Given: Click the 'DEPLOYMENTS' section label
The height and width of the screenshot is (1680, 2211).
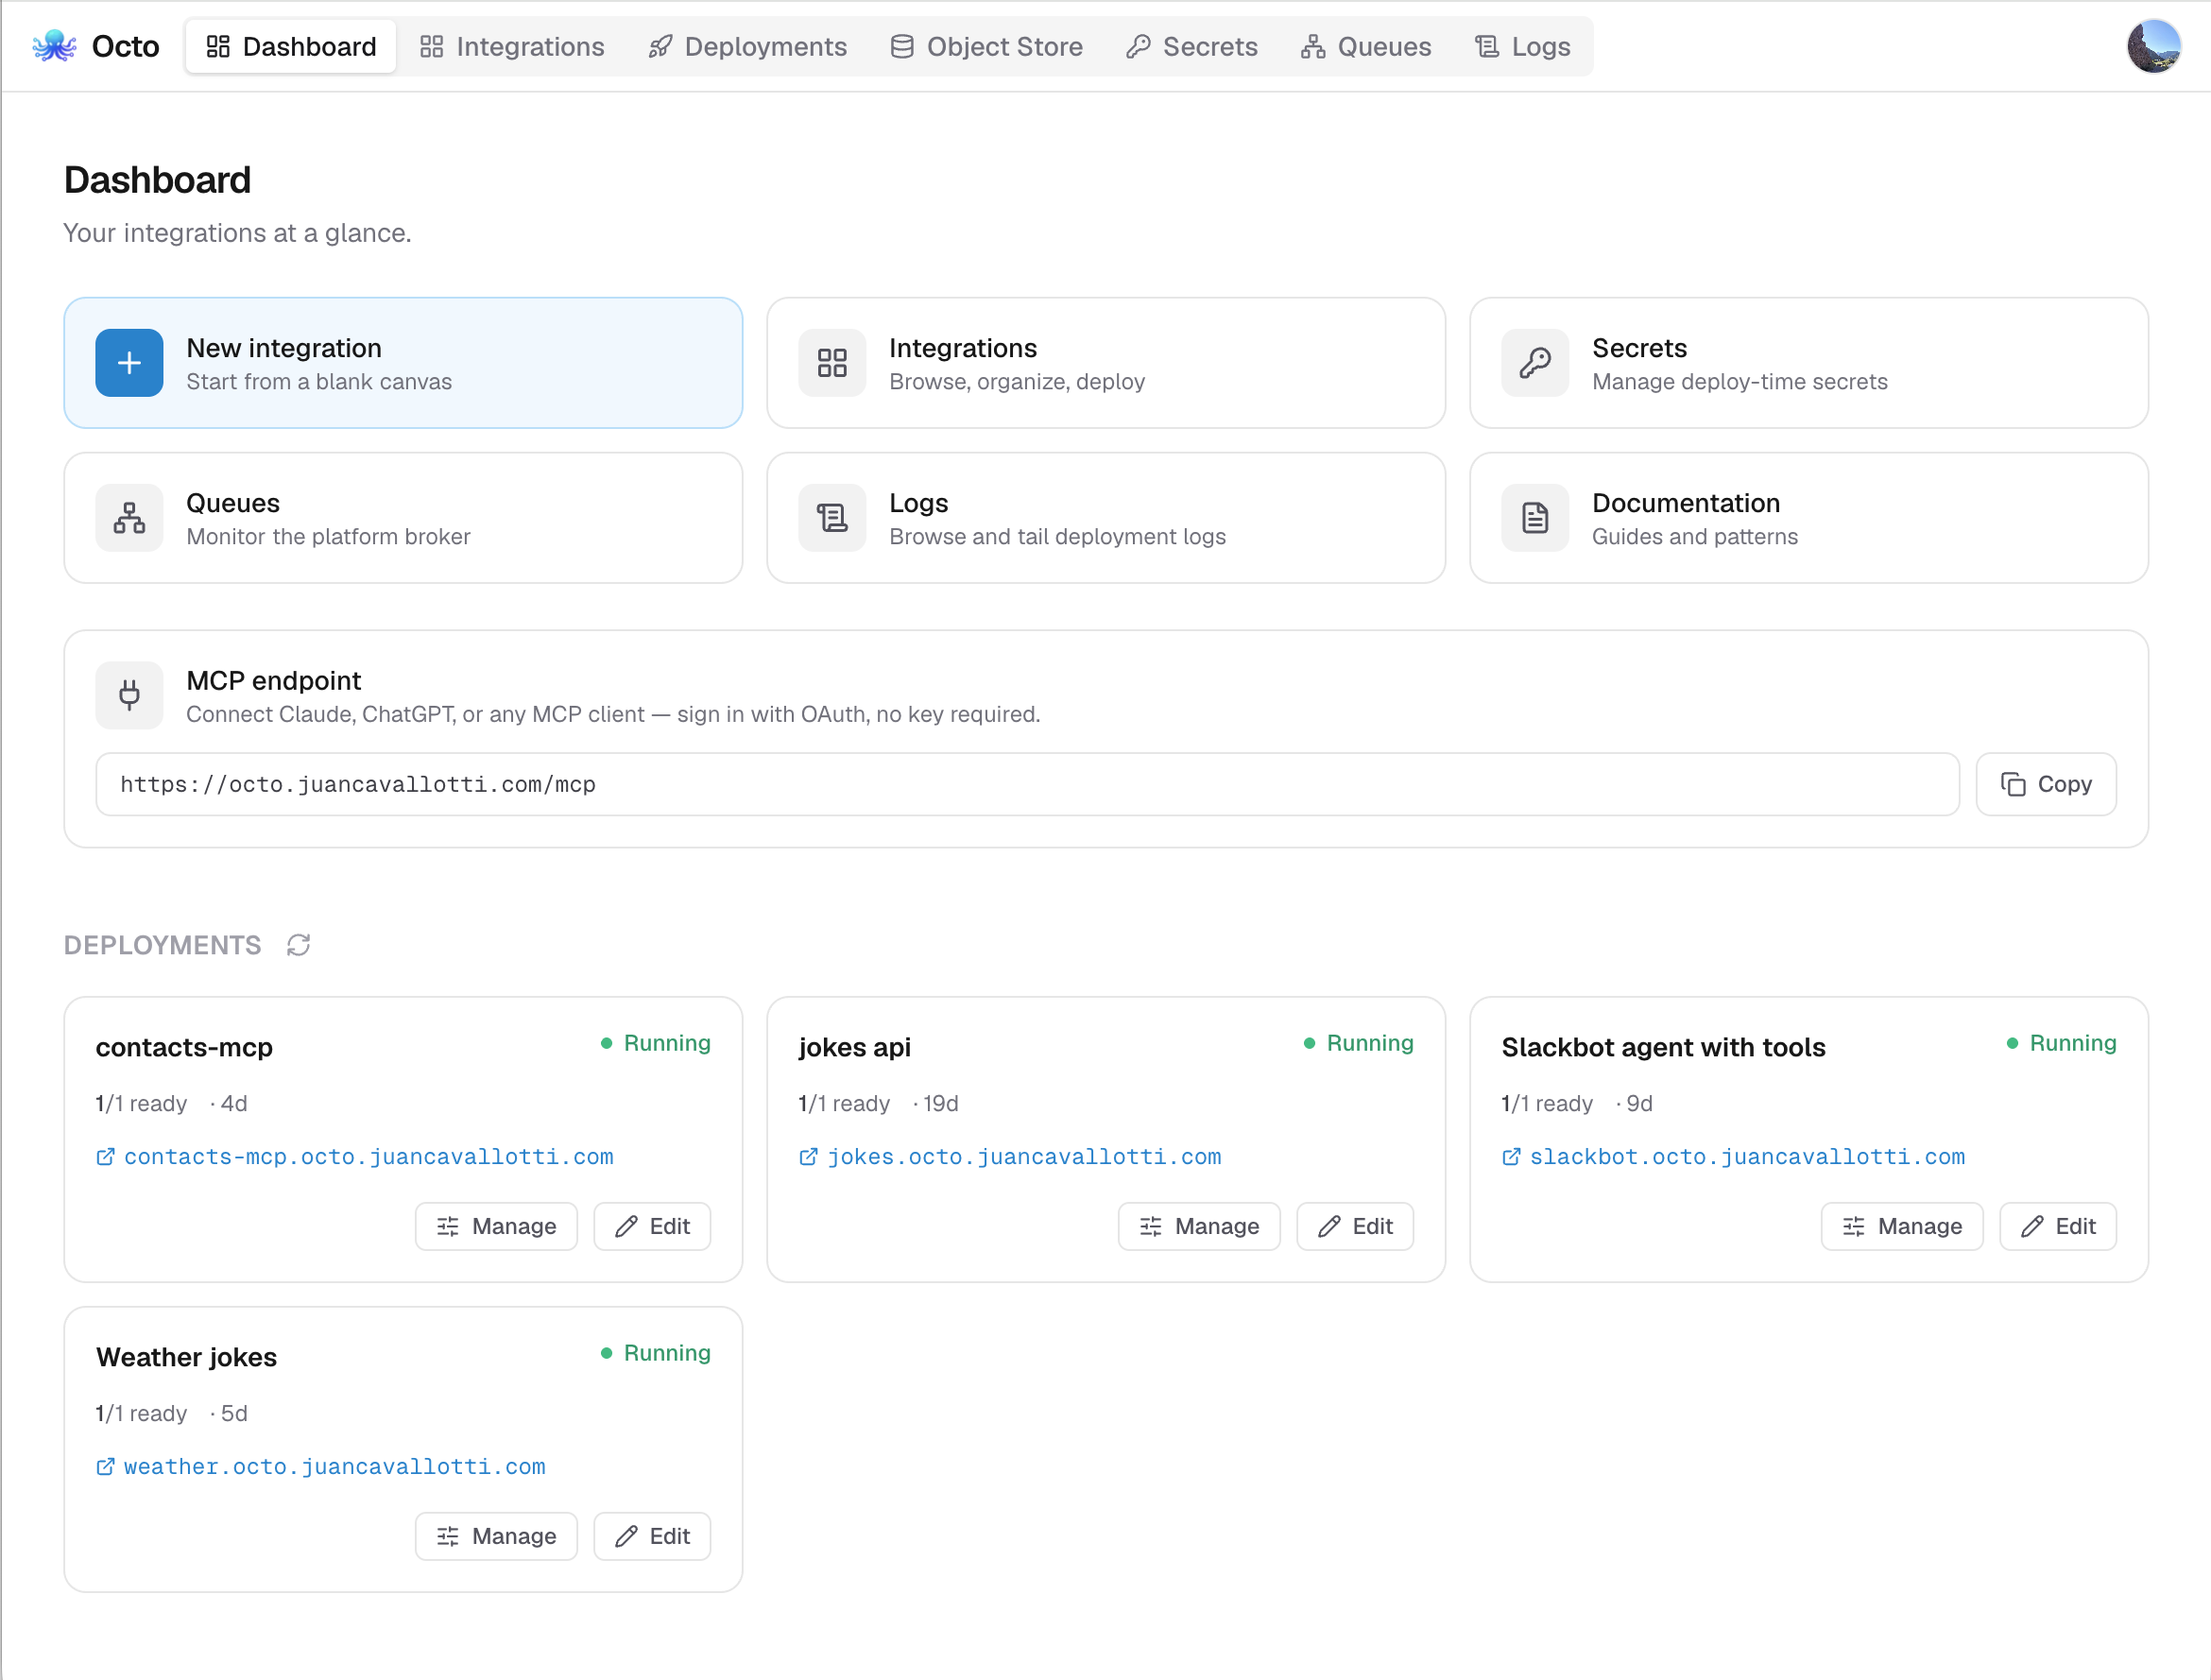Looking at the screenshot, I should click(162, 945).
